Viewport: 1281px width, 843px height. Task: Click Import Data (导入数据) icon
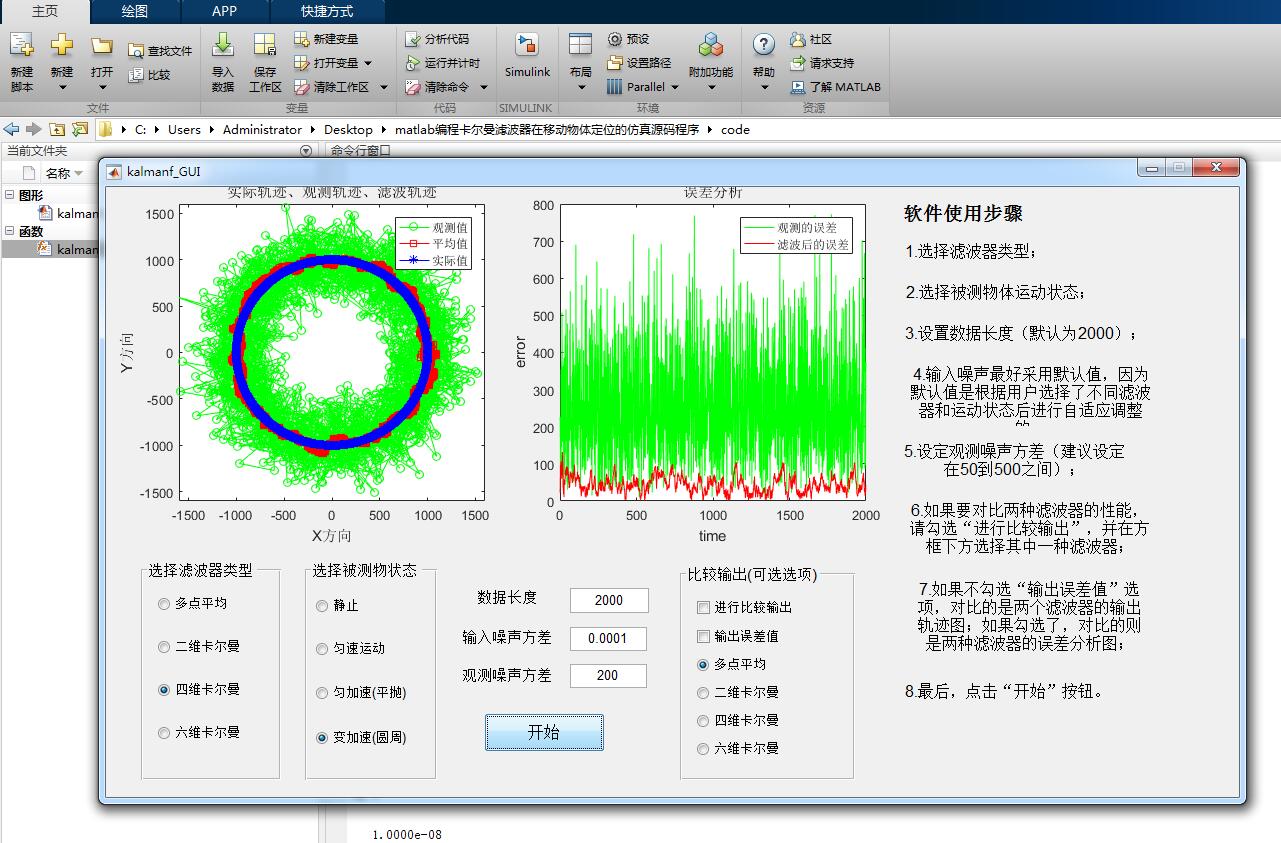(223, 45)
